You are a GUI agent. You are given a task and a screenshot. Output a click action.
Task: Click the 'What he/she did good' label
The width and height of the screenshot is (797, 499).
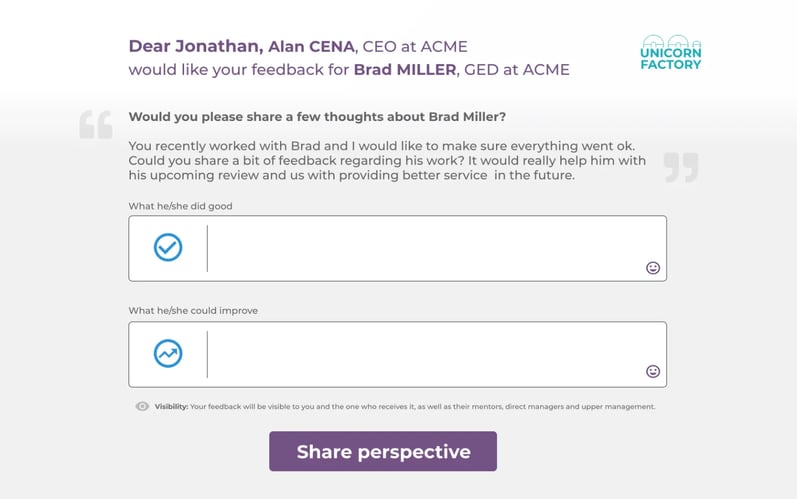(x=180, y=206)
